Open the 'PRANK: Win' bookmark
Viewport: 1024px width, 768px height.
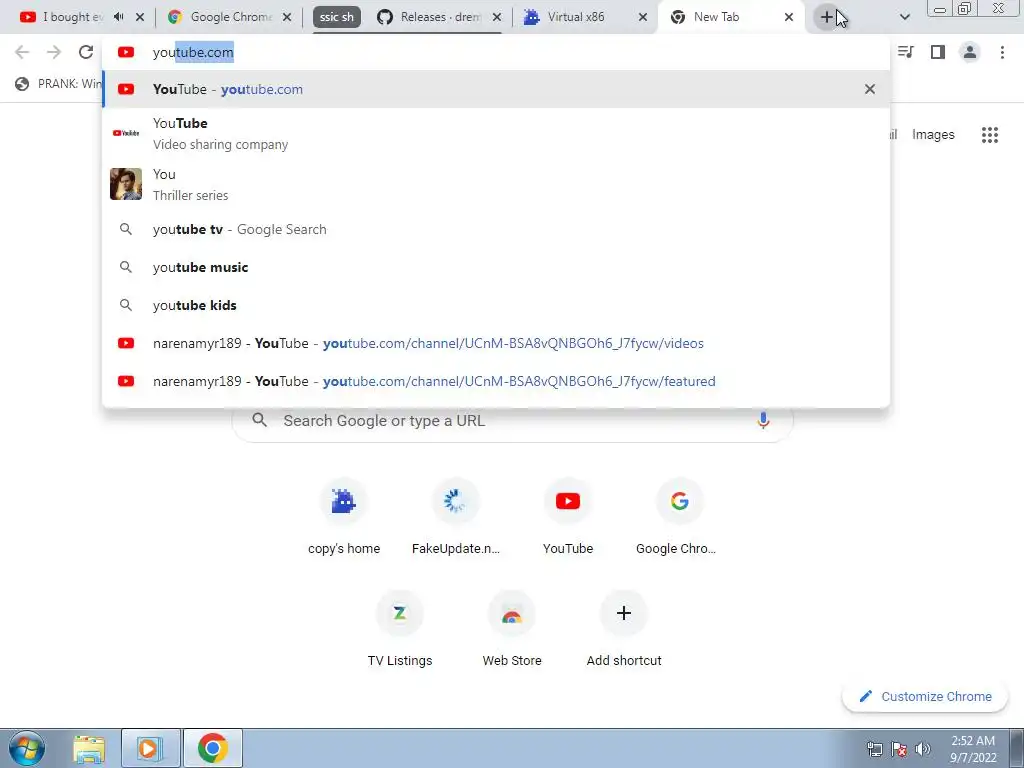pos(59,84)
